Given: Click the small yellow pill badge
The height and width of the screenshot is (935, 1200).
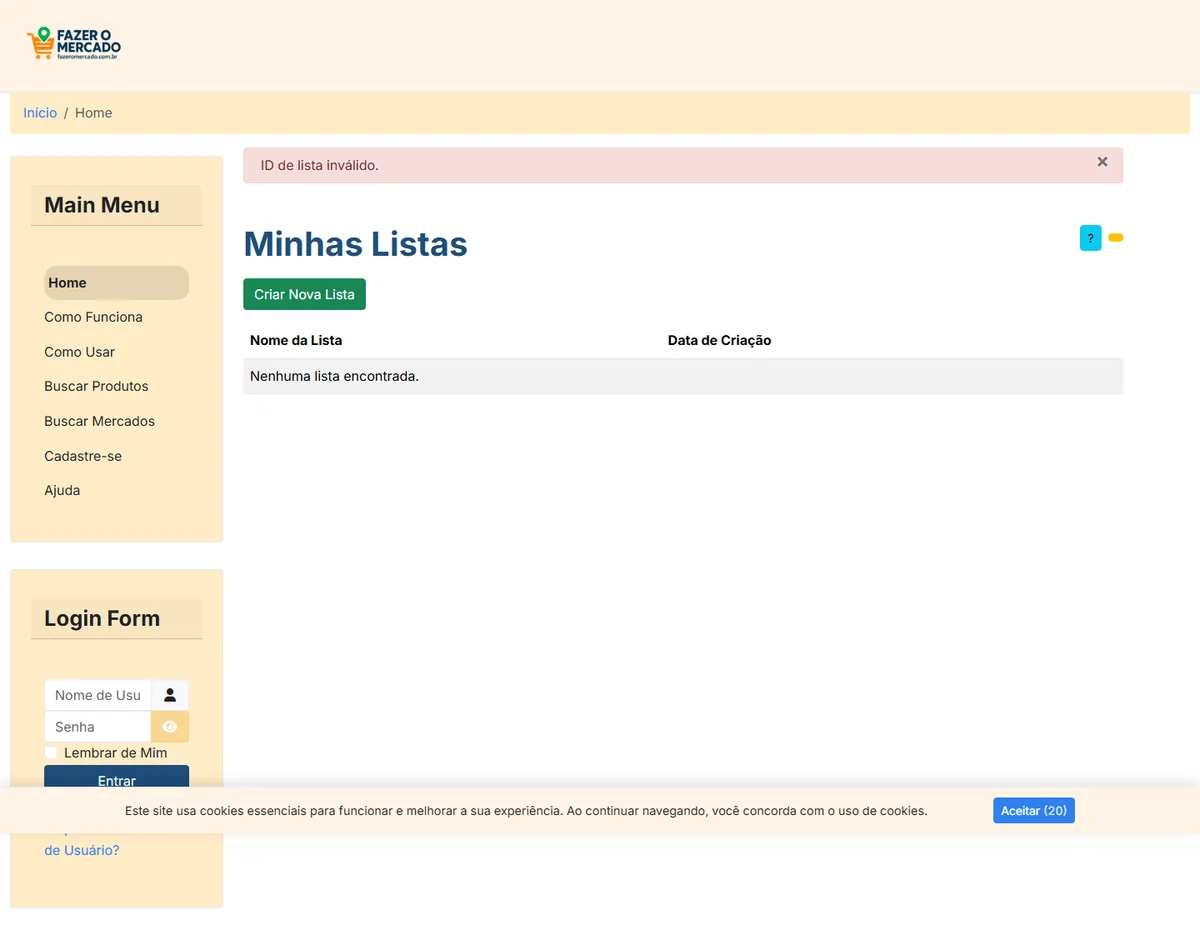Looking at the screenshot, I should pyautogui.click(x=1116, y=238).
